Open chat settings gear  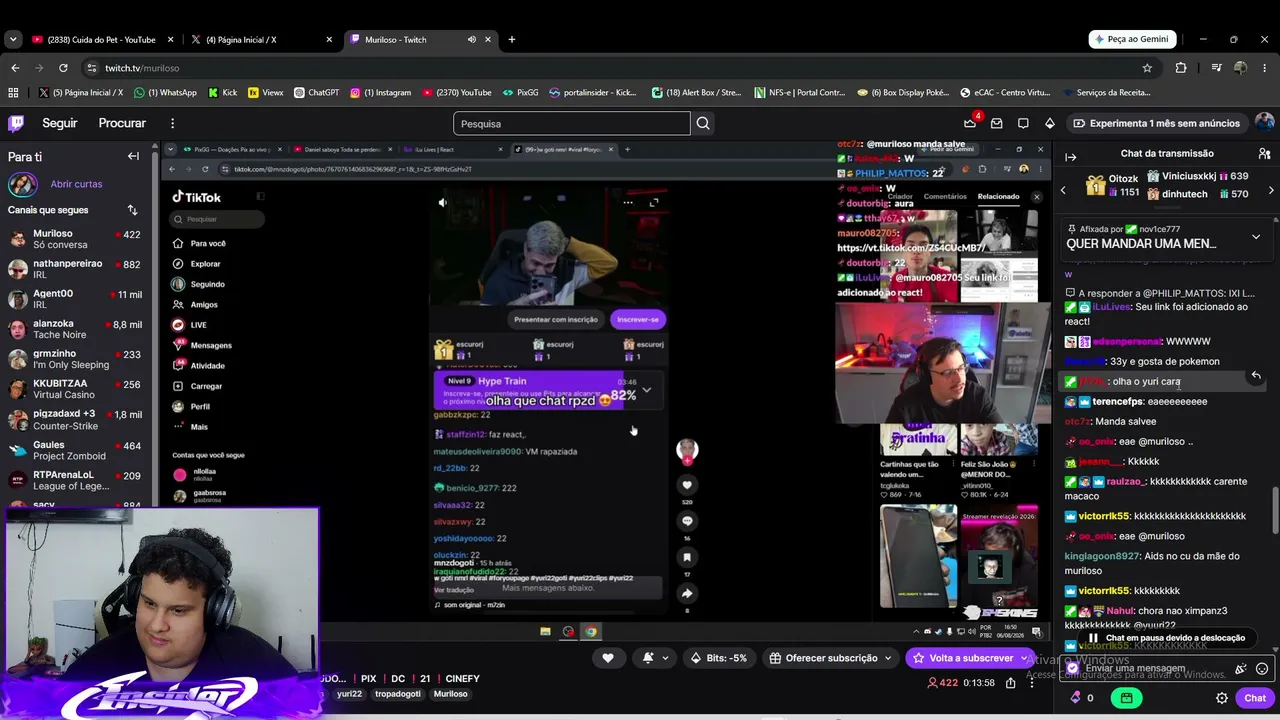(1221, 698)
